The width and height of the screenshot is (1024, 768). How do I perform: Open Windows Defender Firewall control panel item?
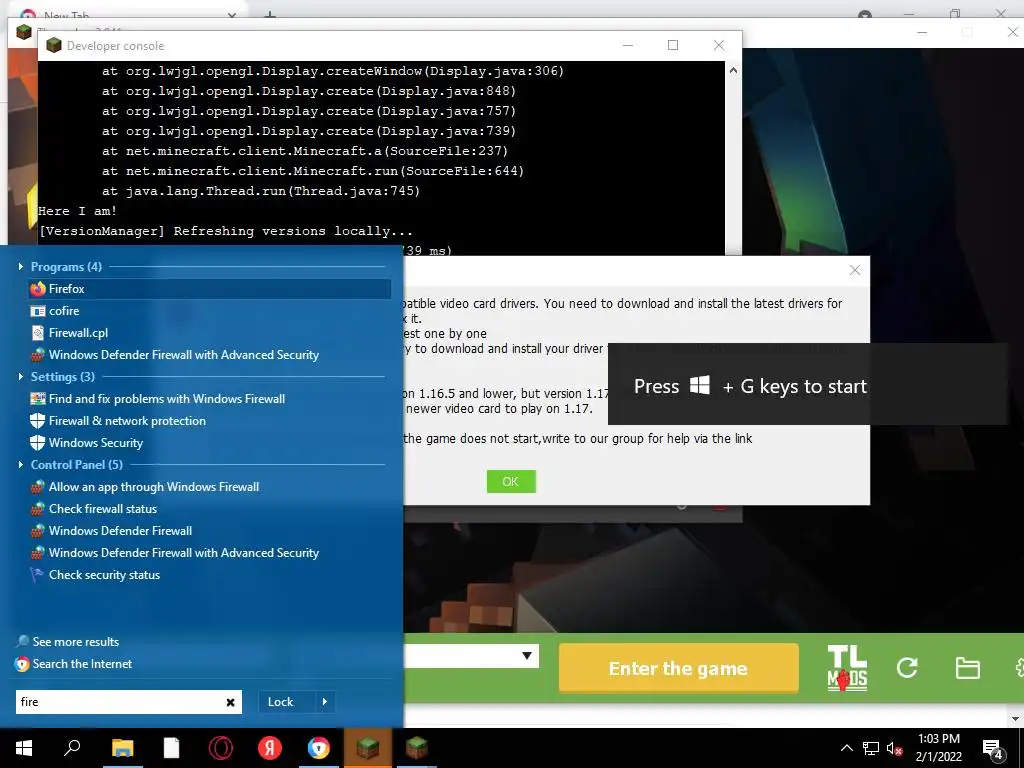pos(111,531)
